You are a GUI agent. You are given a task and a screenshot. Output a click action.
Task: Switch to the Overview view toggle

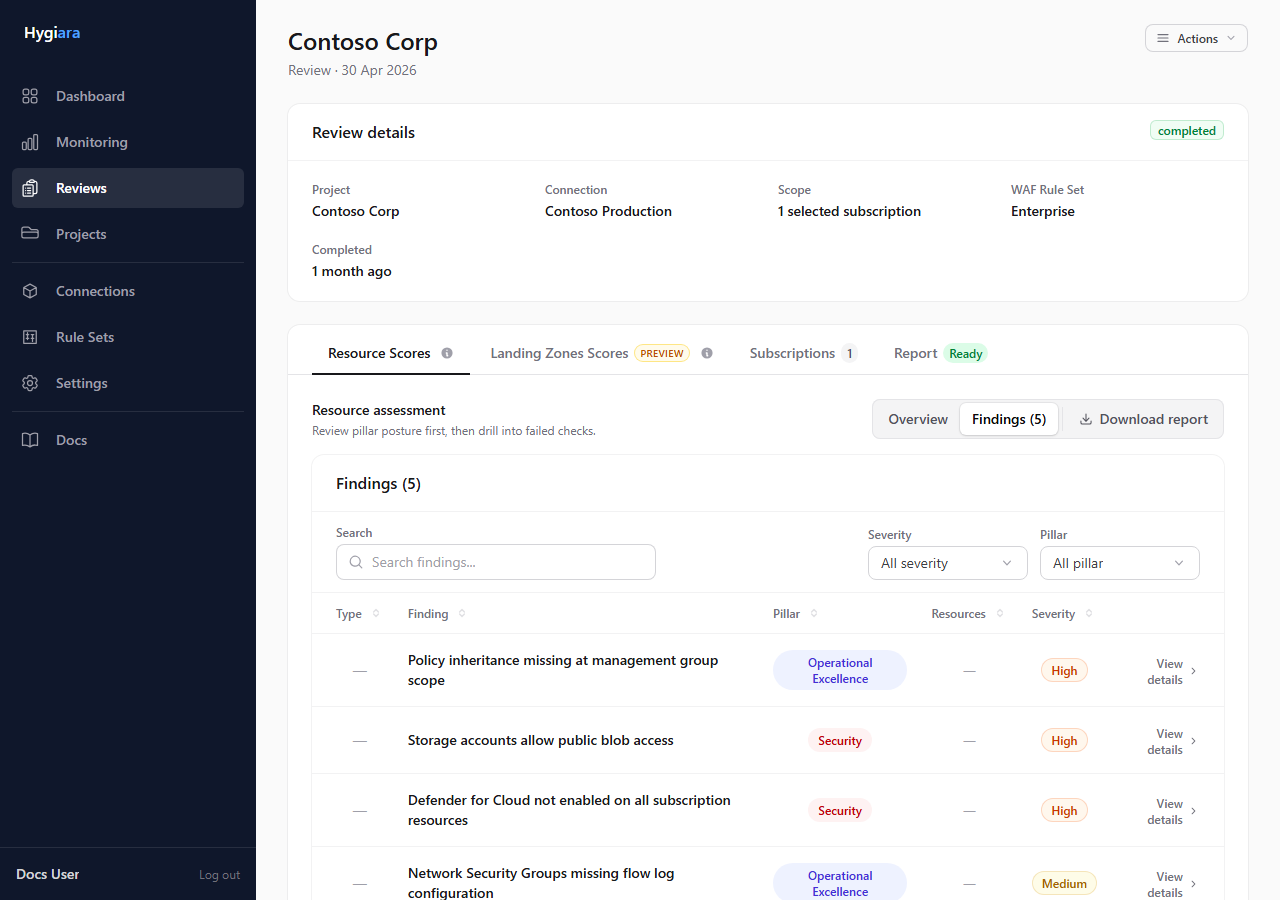point(918,419)
